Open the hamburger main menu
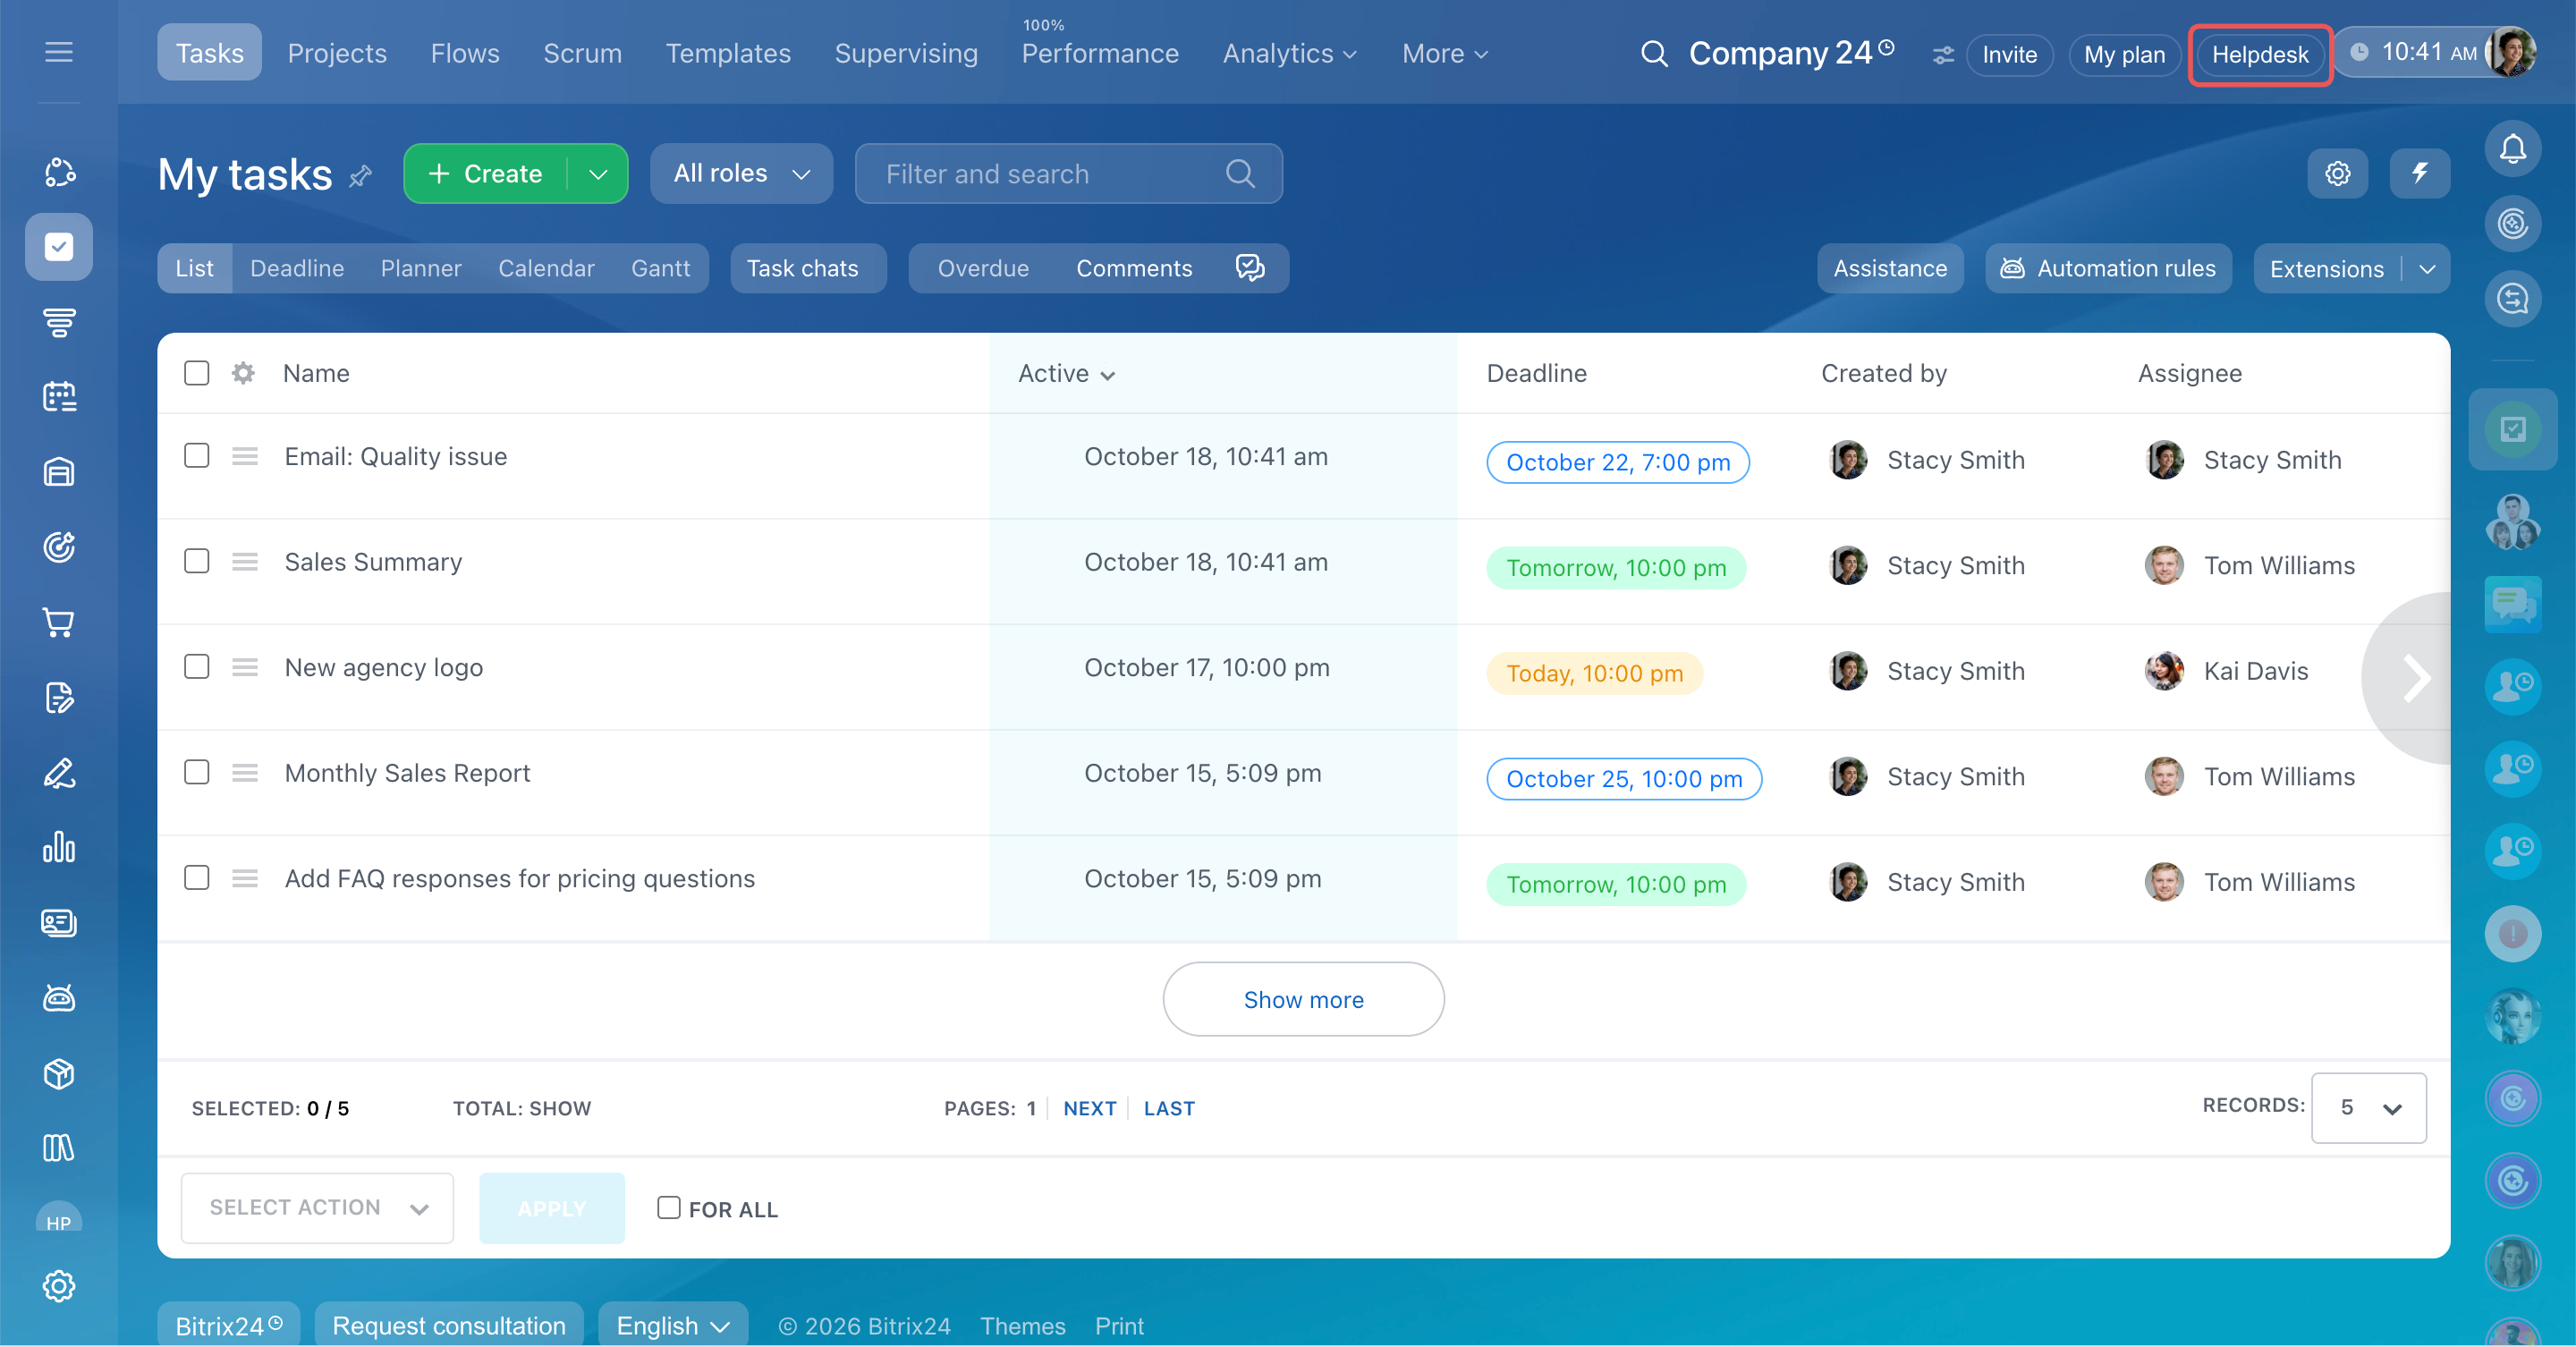2576x1347 pixels. [x=59, y=52]
